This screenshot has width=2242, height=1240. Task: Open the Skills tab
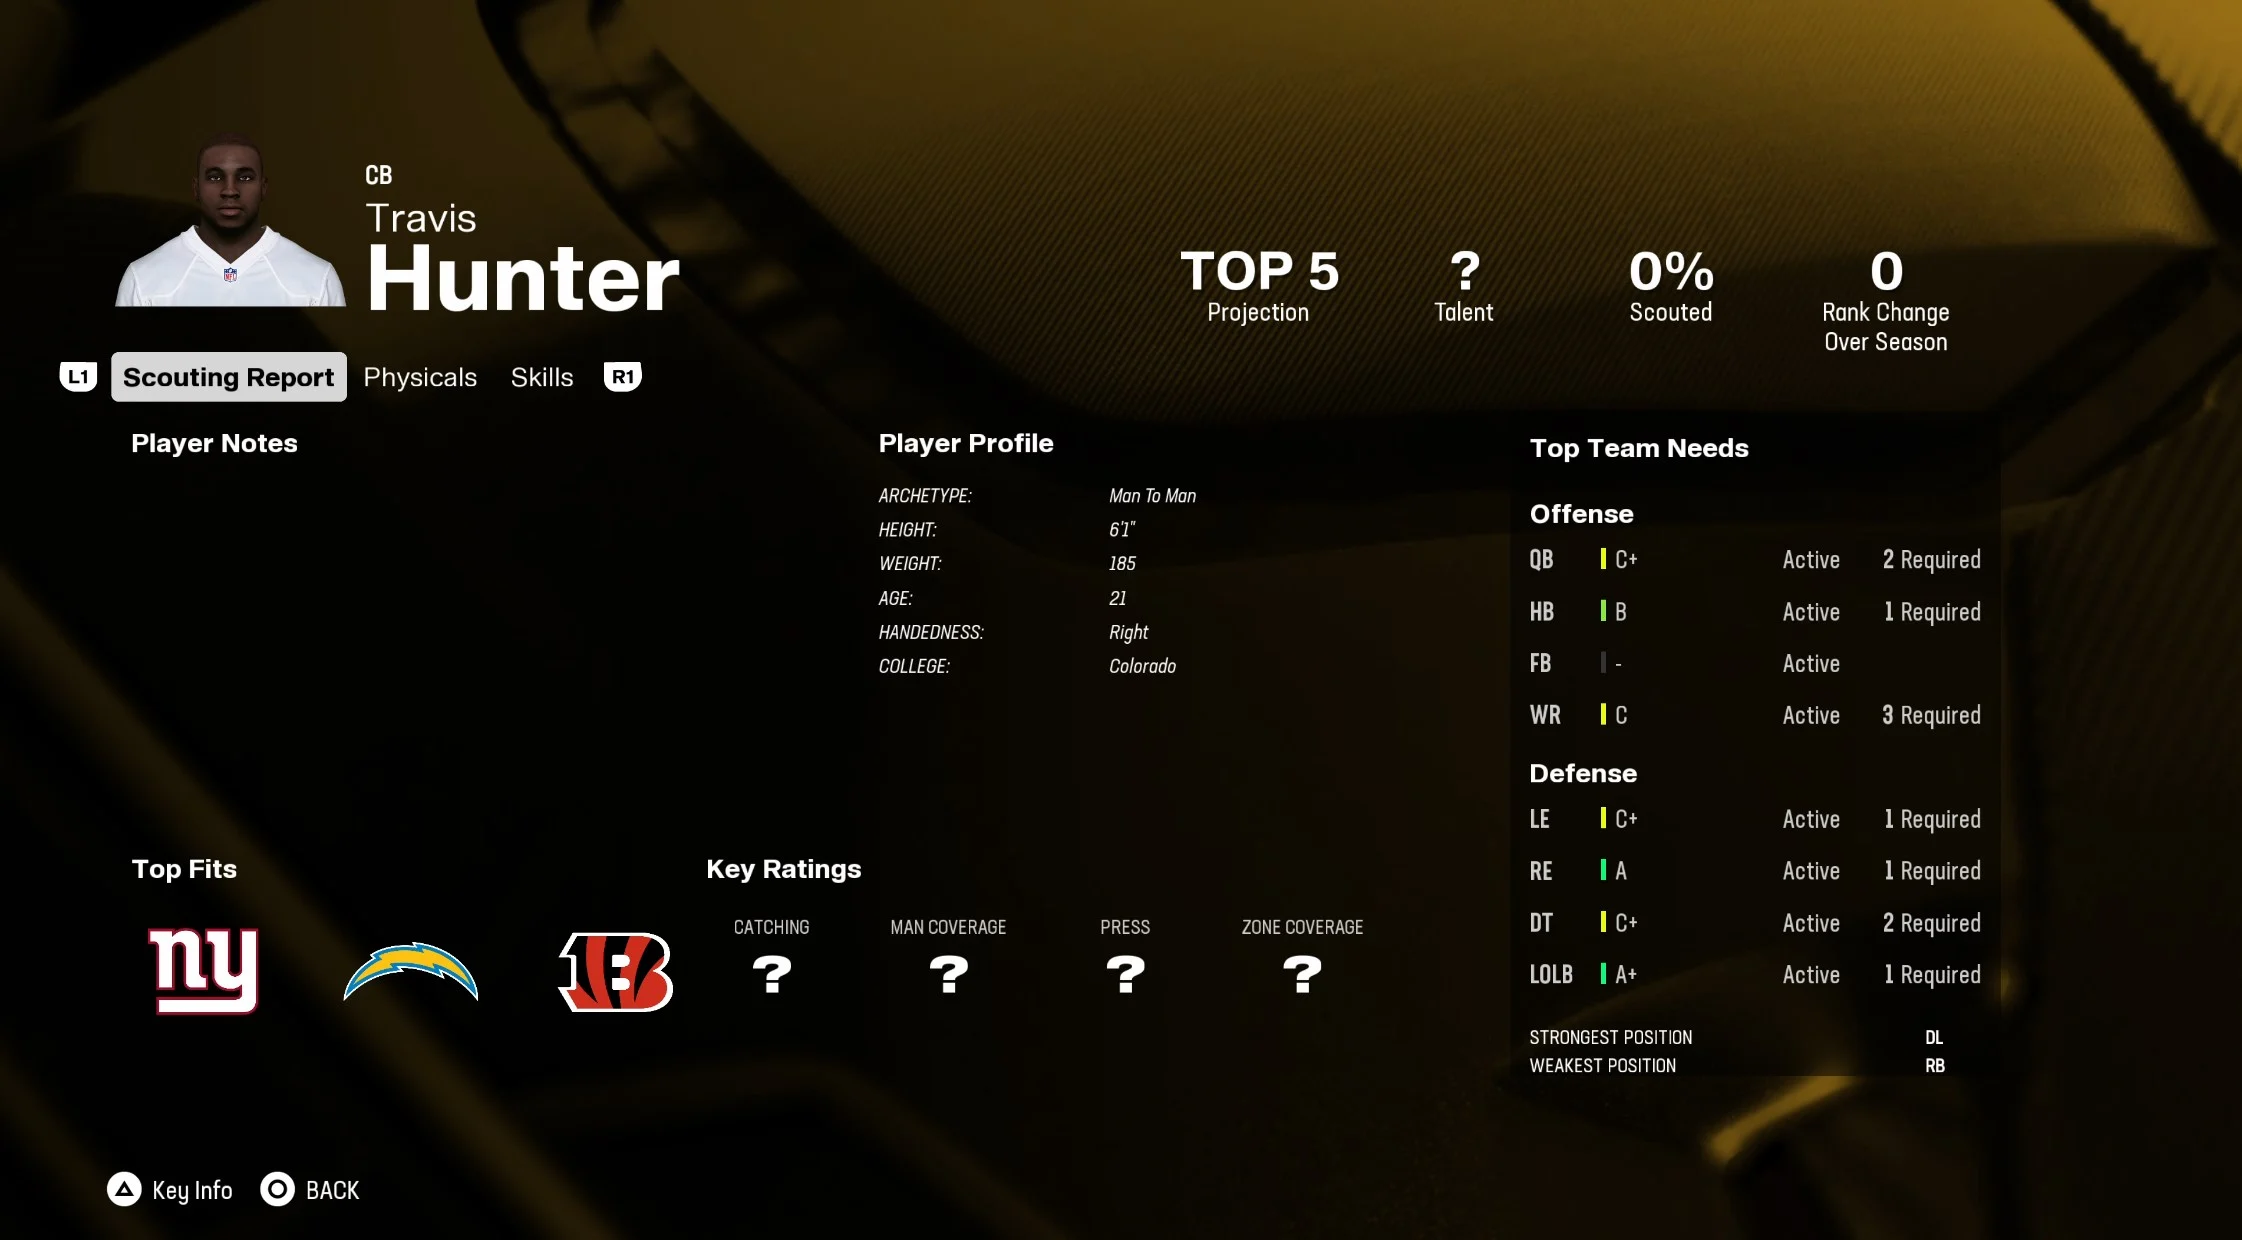539,377
